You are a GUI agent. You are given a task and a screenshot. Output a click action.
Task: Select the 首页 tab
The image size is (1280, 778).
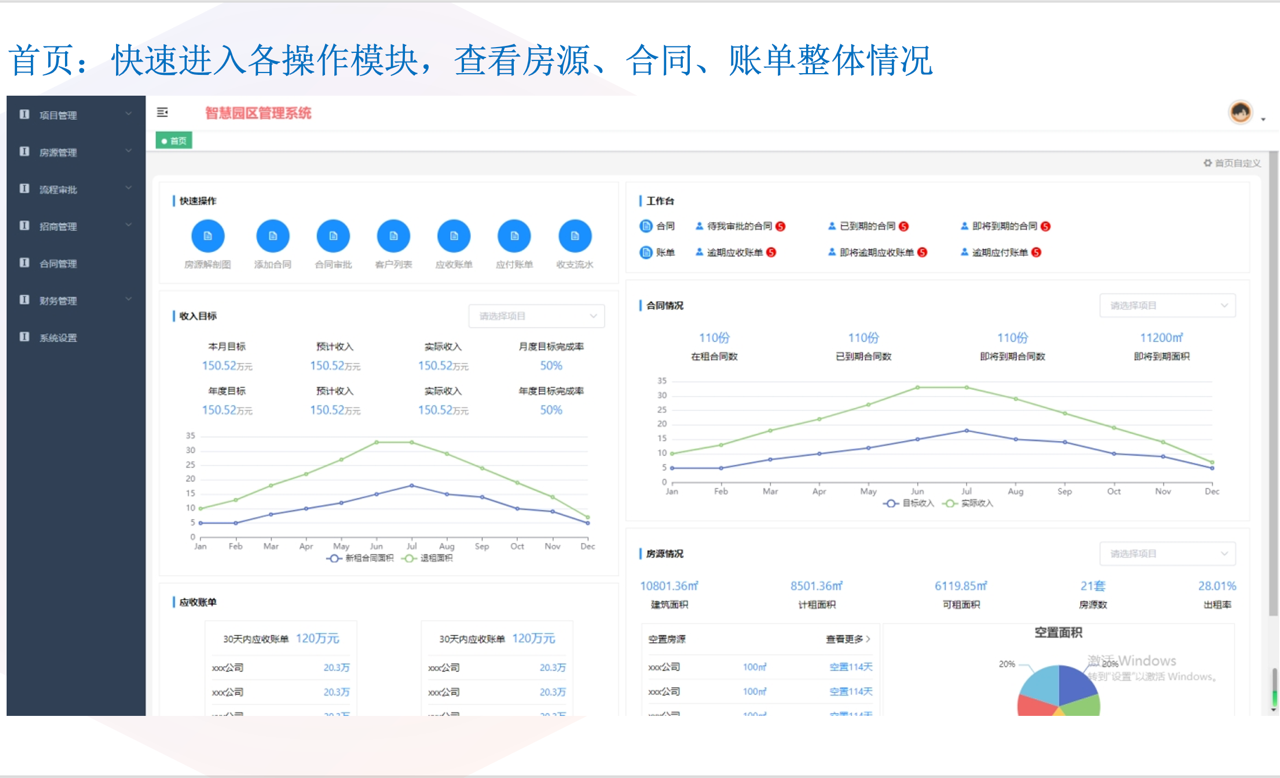pyautogui.click(x=174, y=141)
